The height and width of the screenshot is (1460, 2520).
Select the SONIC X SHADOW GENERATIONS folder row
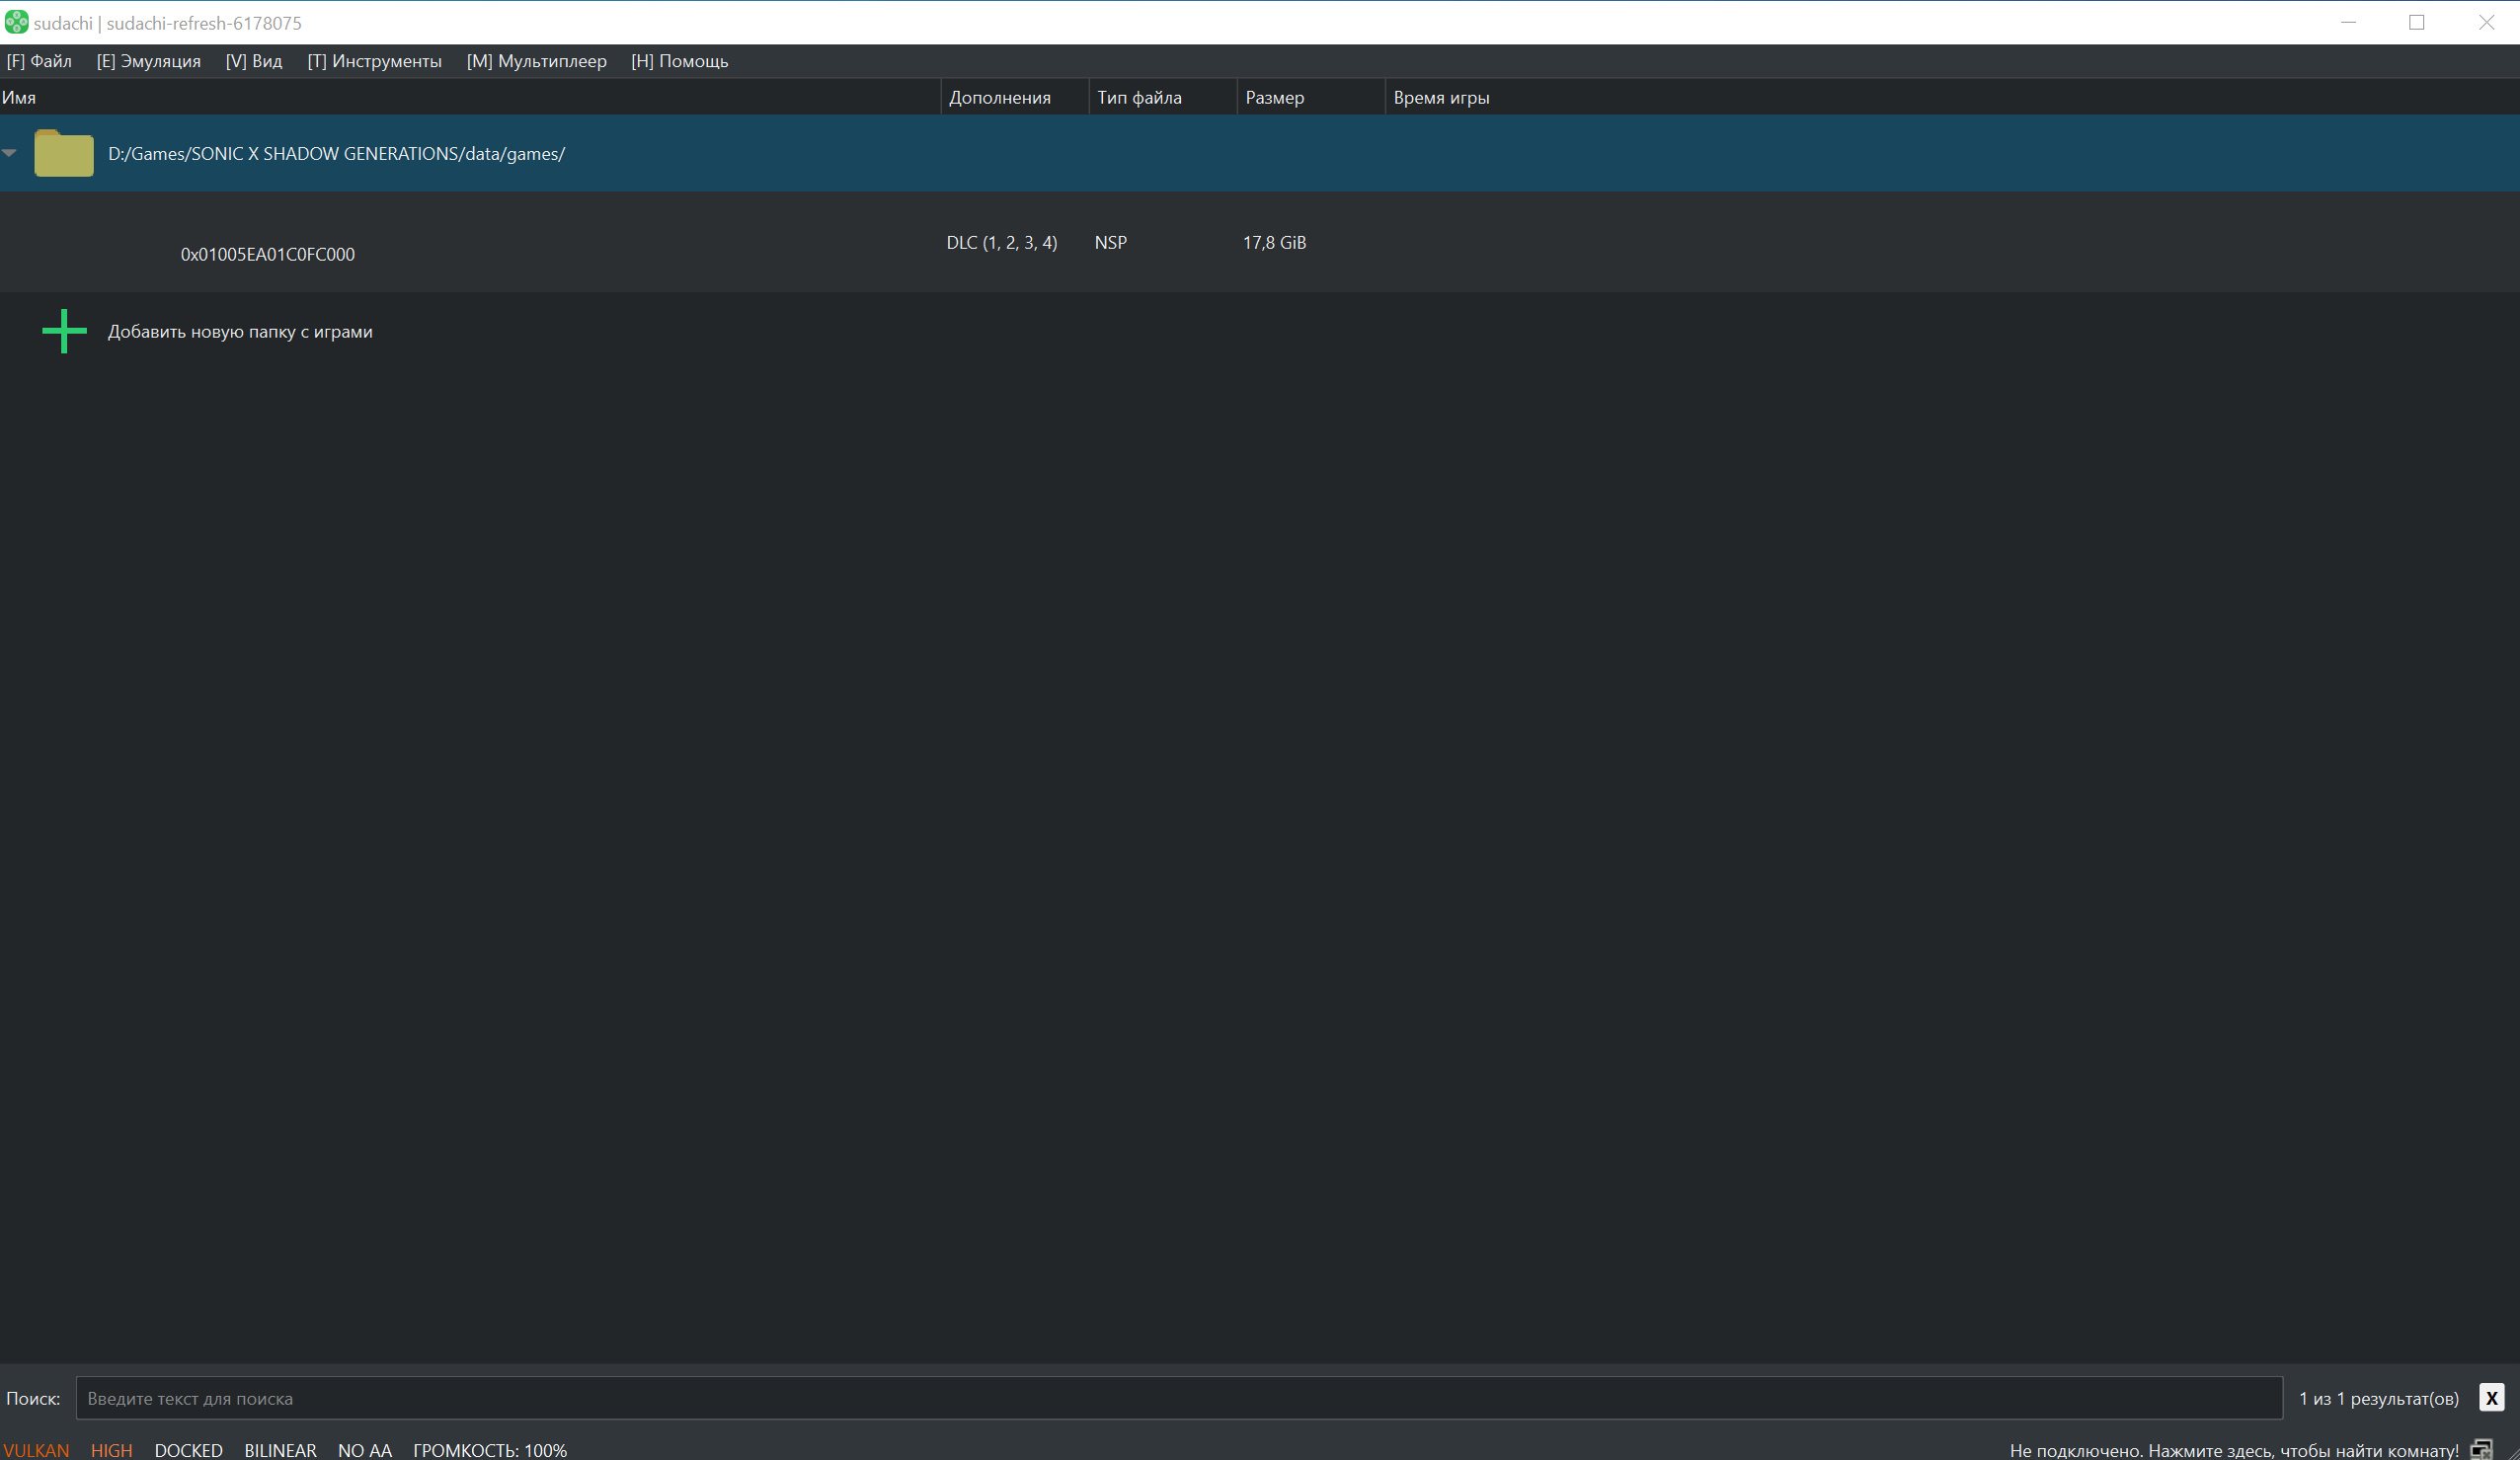tap(1259, 153)
